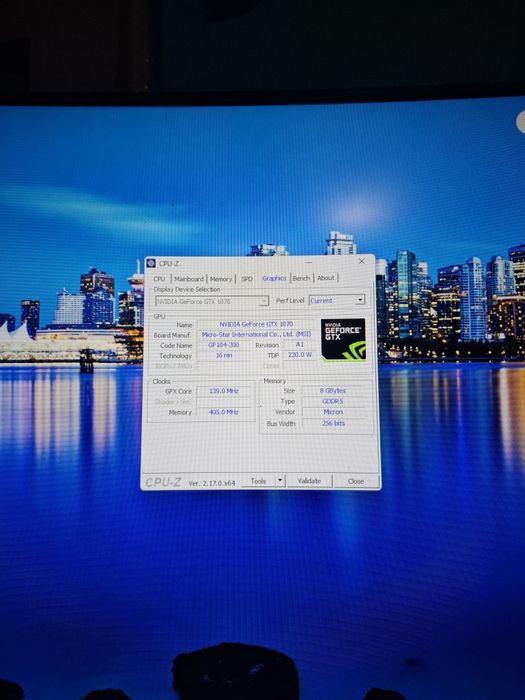This screenshot has width=525, height=700.
Task: Open the Display Device Selection dropdown
Action: pos(212,301)
